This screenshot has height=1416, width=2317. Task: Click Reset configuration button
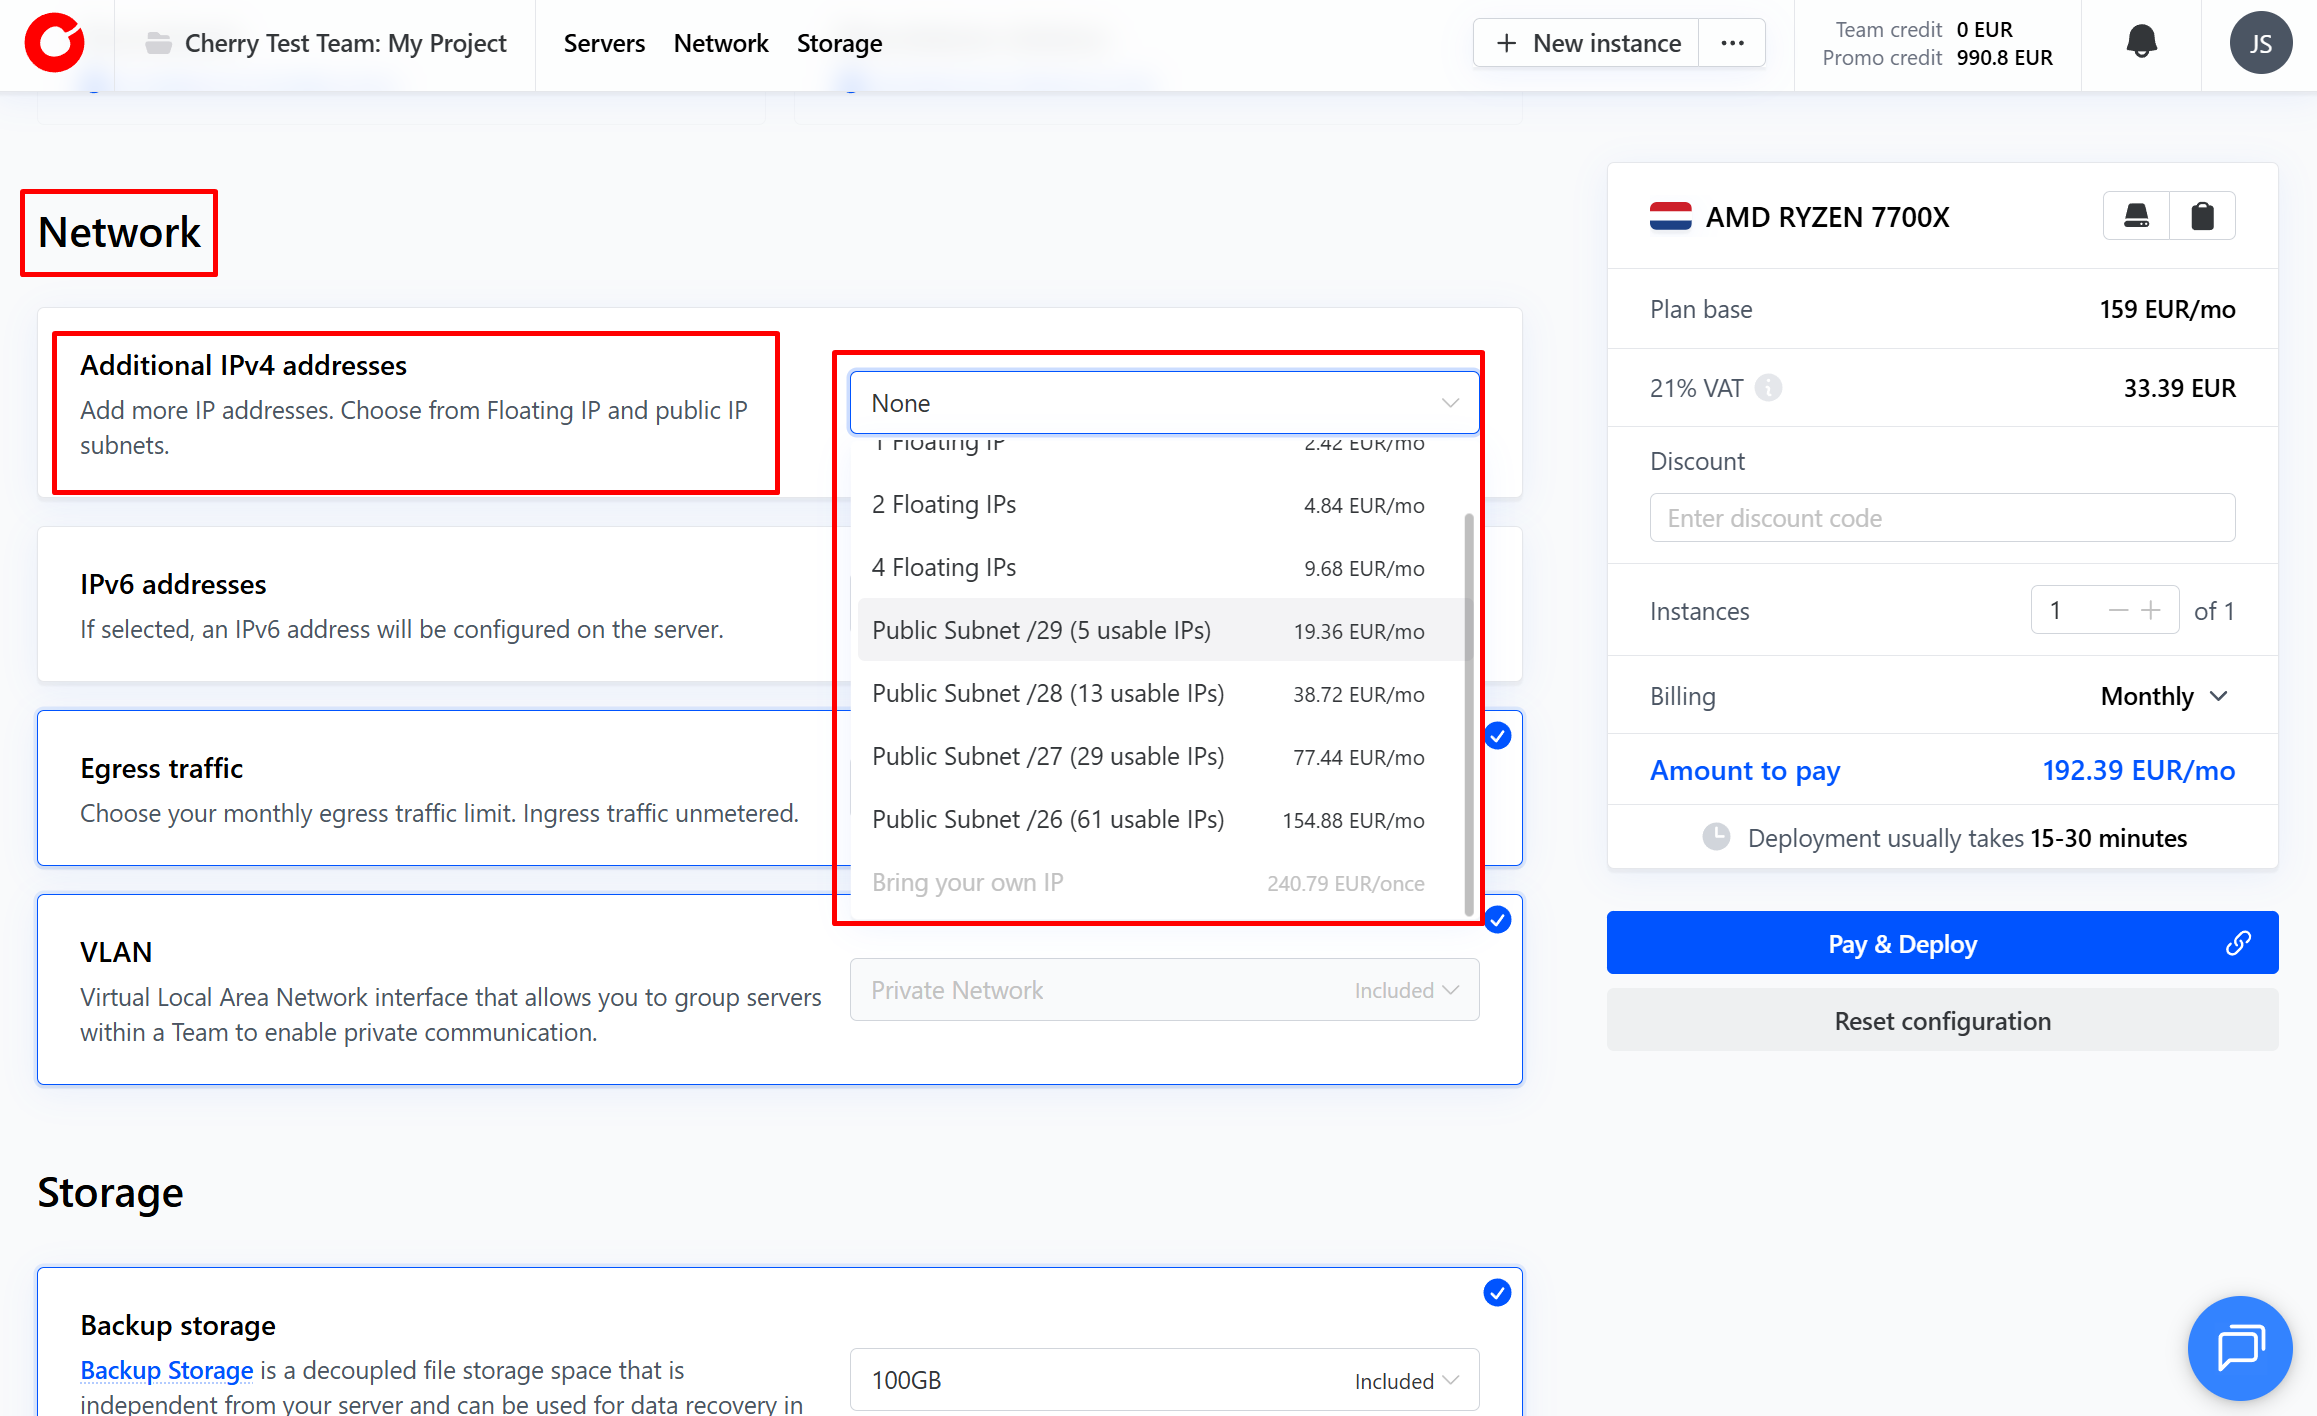pyautogui.click(x=1942, y=1021)
